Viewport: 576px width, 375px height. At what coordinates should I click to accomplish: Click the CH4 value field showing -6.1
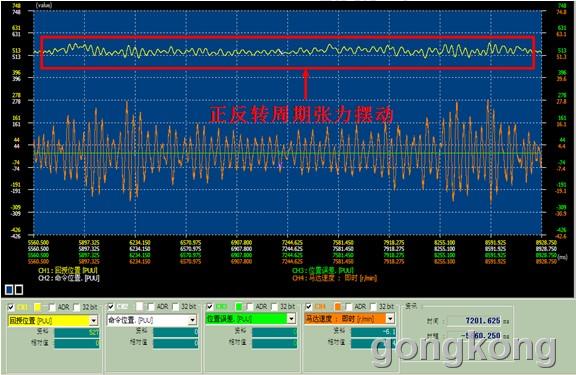coord(373,332)
